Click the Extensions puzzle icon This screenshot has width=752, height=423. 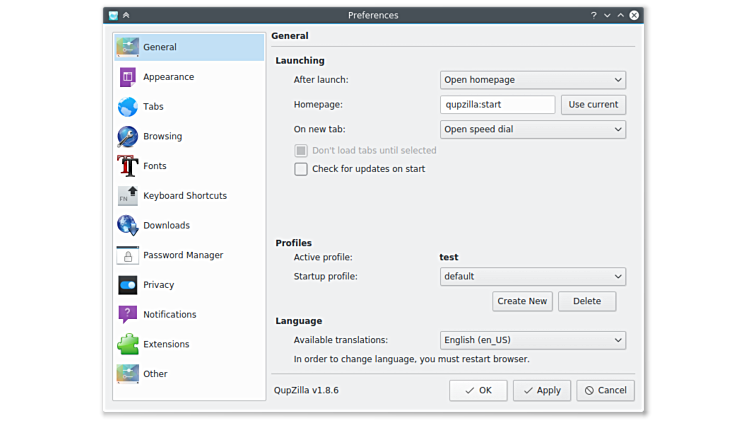(x=127, y=344)
